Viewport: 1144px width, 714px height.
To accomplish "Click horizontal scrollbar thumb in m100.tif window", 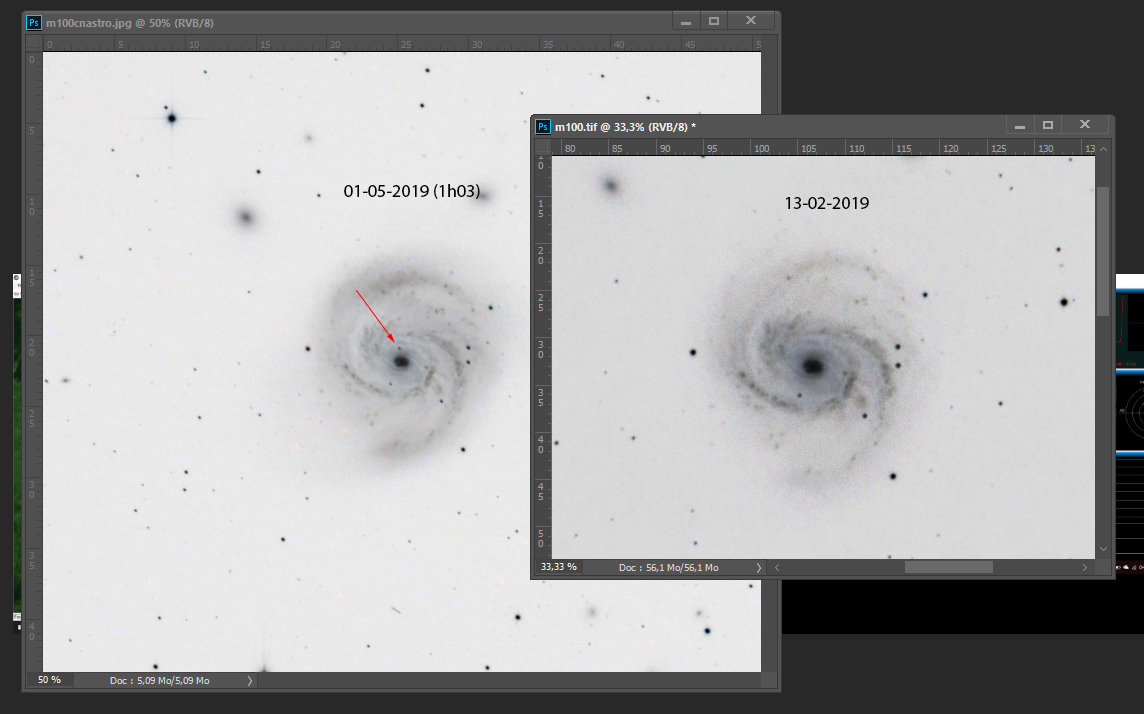I will pyautogui.click(x=948, y=567).
